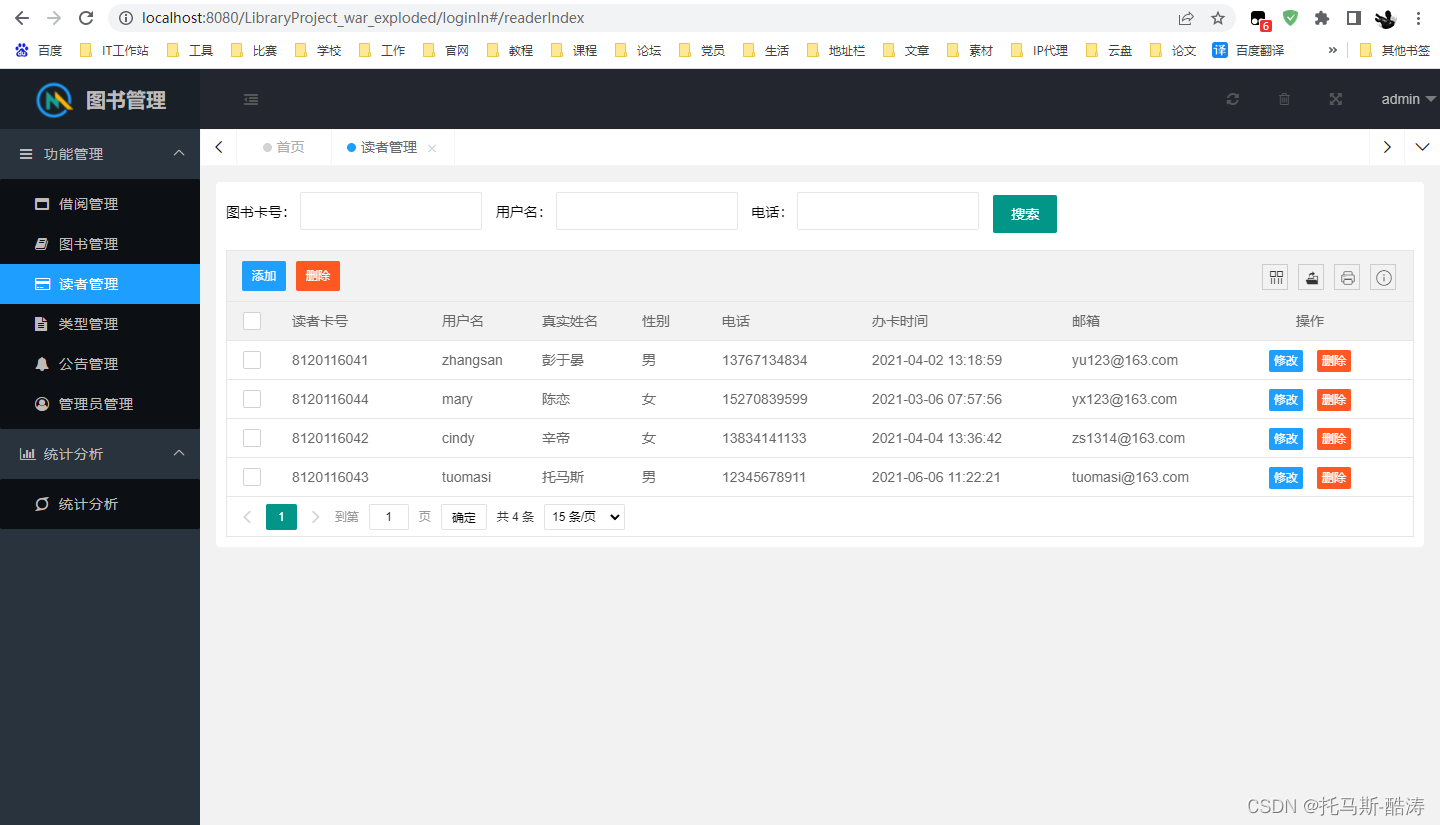Open the 15 条/页 page size dropdown

[x=584, y=517]
